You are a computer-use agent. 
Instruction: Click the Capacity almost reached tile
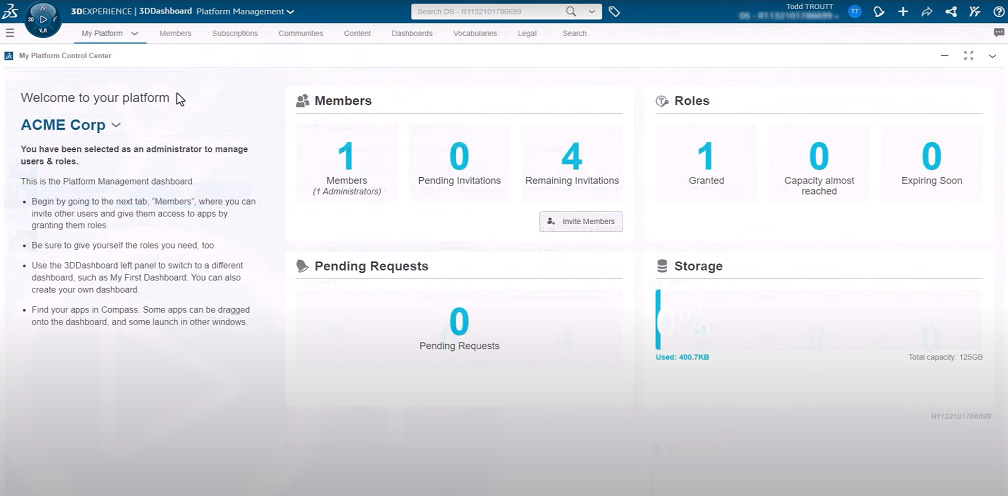click(819, 164)
